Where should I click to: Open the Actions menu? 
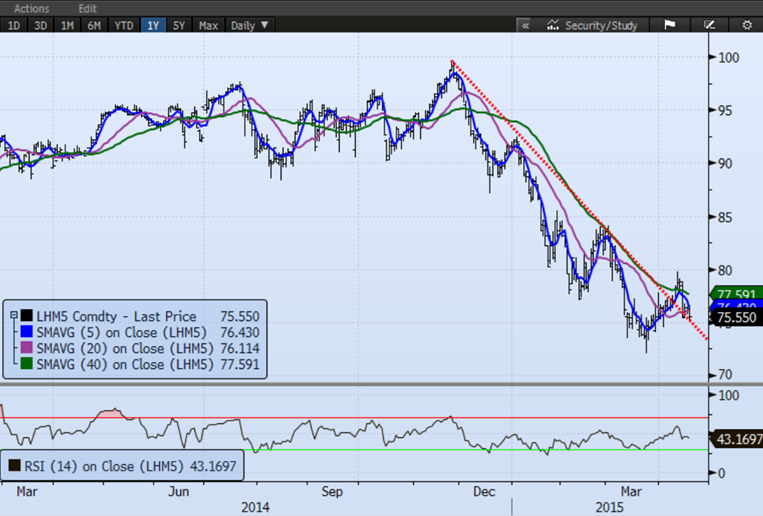[x=31, y=8]
